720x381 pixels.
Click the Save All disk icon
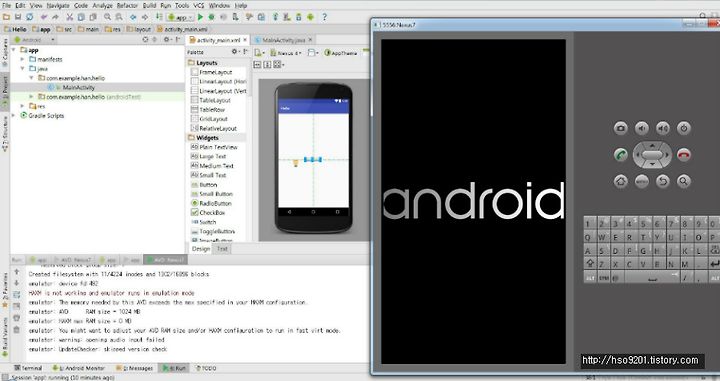(x=18, y=17)
